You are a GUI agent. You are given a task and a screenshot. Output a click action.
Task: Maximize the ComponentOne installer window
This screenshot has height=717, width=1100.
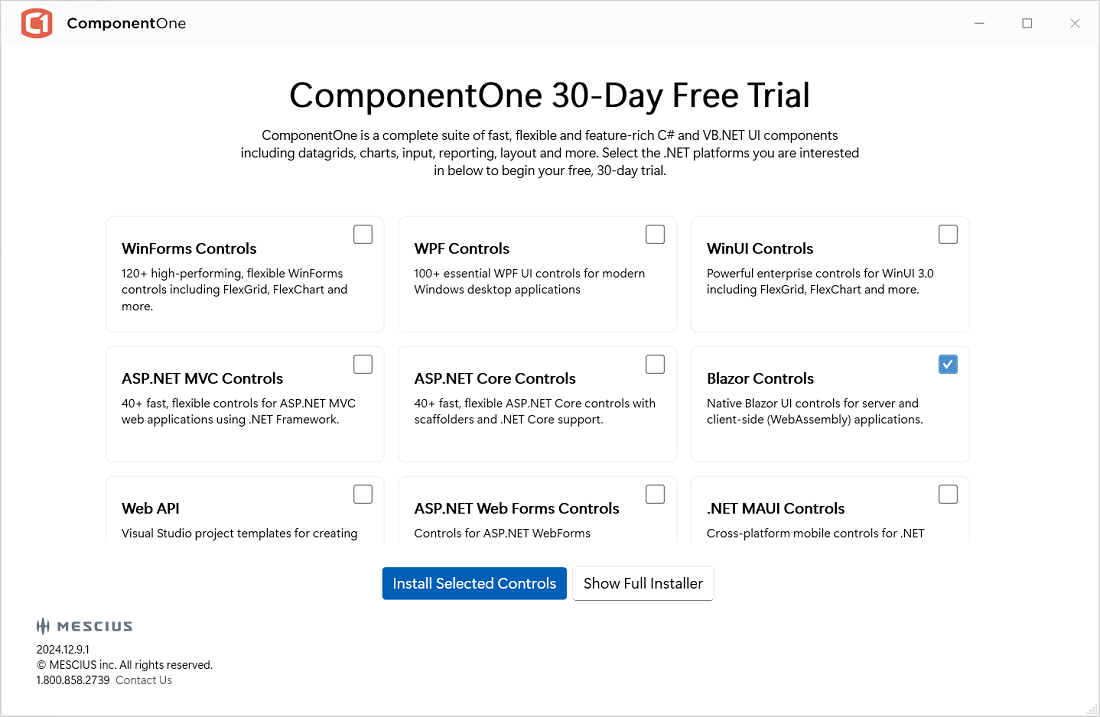coord(1027,23)
